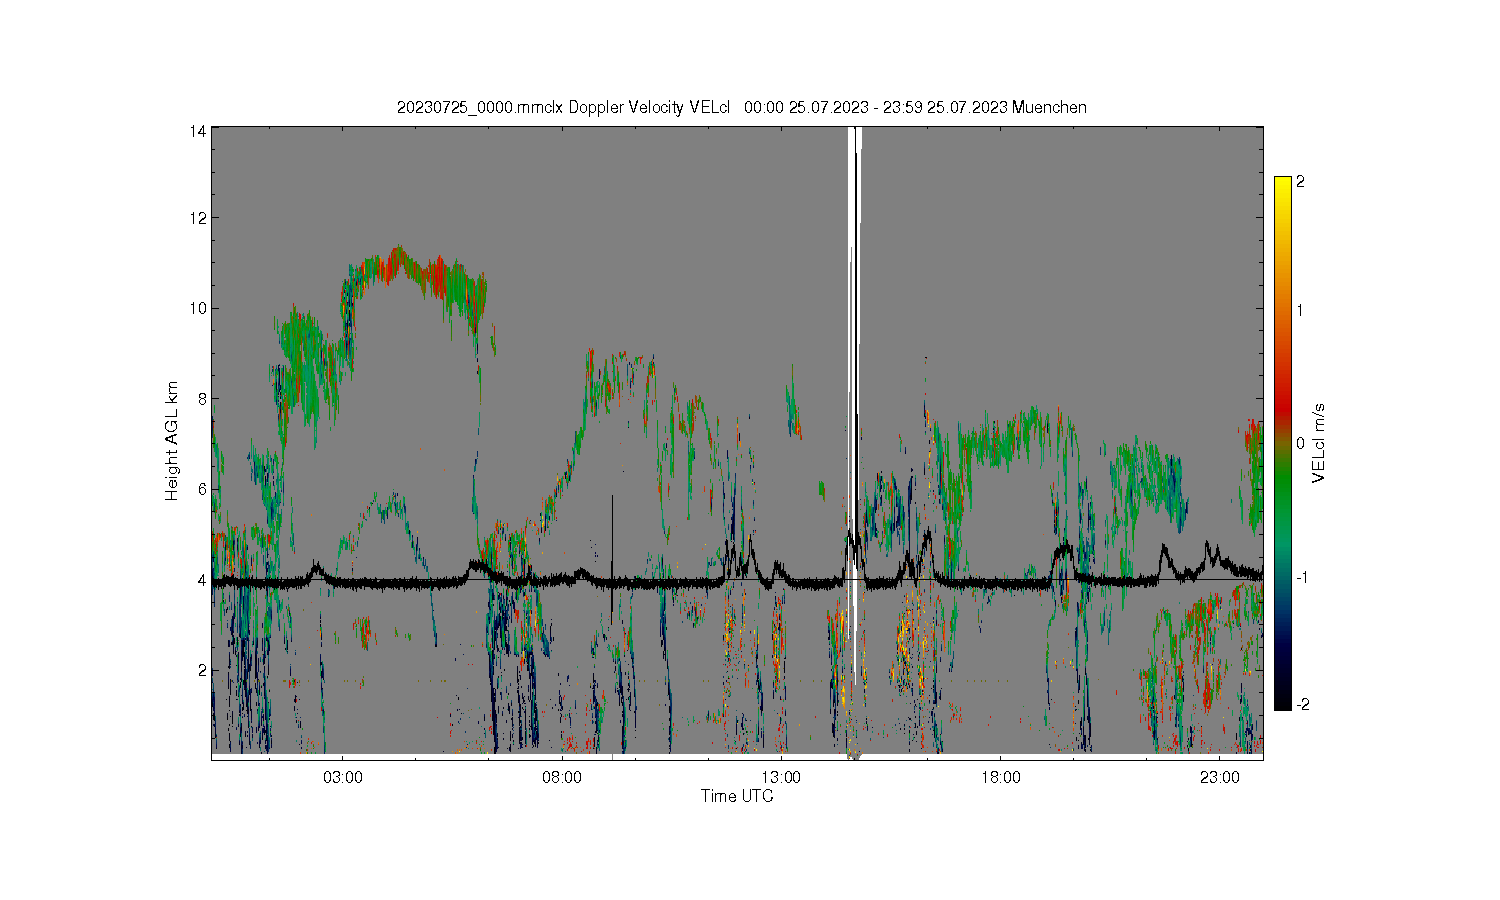Click the 'VELcl m/s' colorbar label

tap(1318, 443)
